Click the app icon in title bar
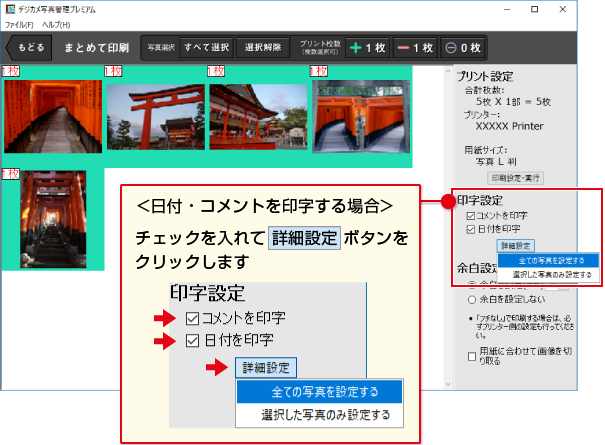 pyautogui.click(x=10, y=9)
